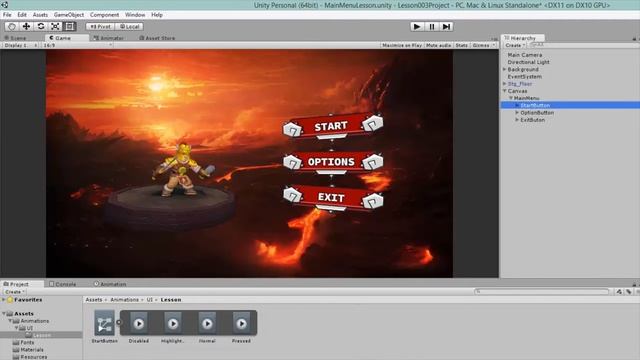
Task: Toggle Stats overlay
Action: (462, 45)
